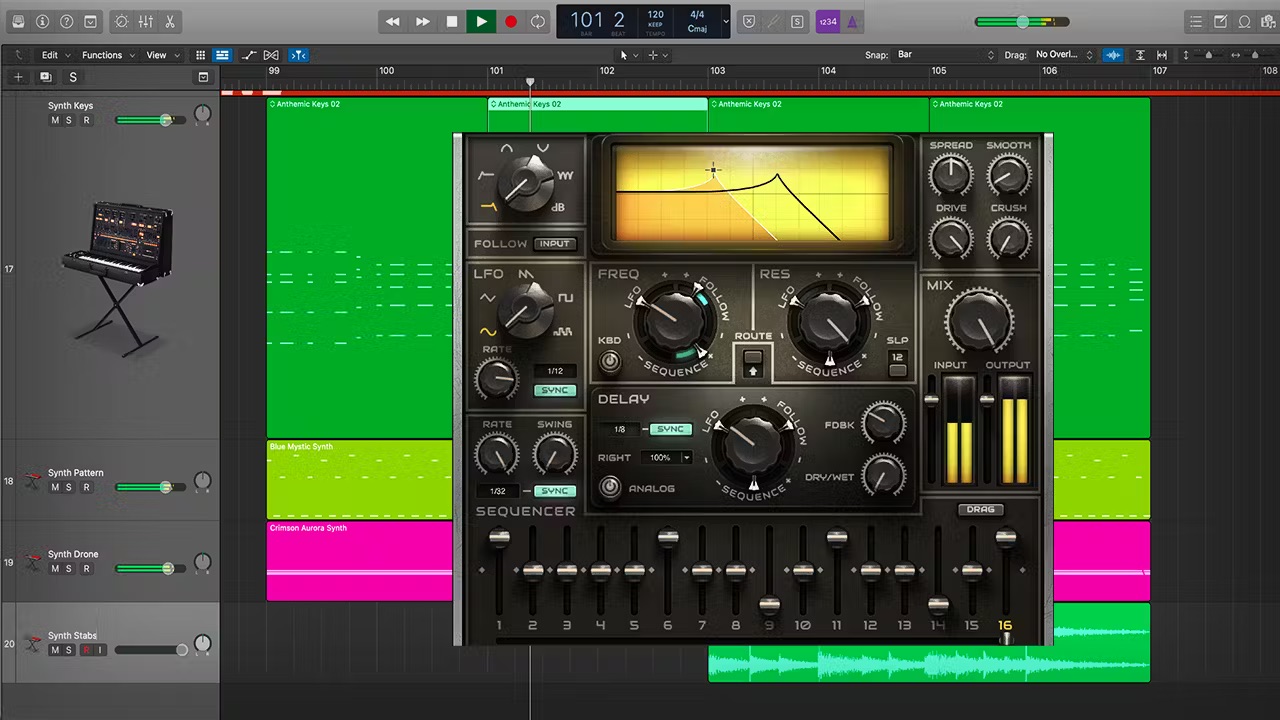
Task: Click the Rewind transport button
Action: tap(393, 21)
